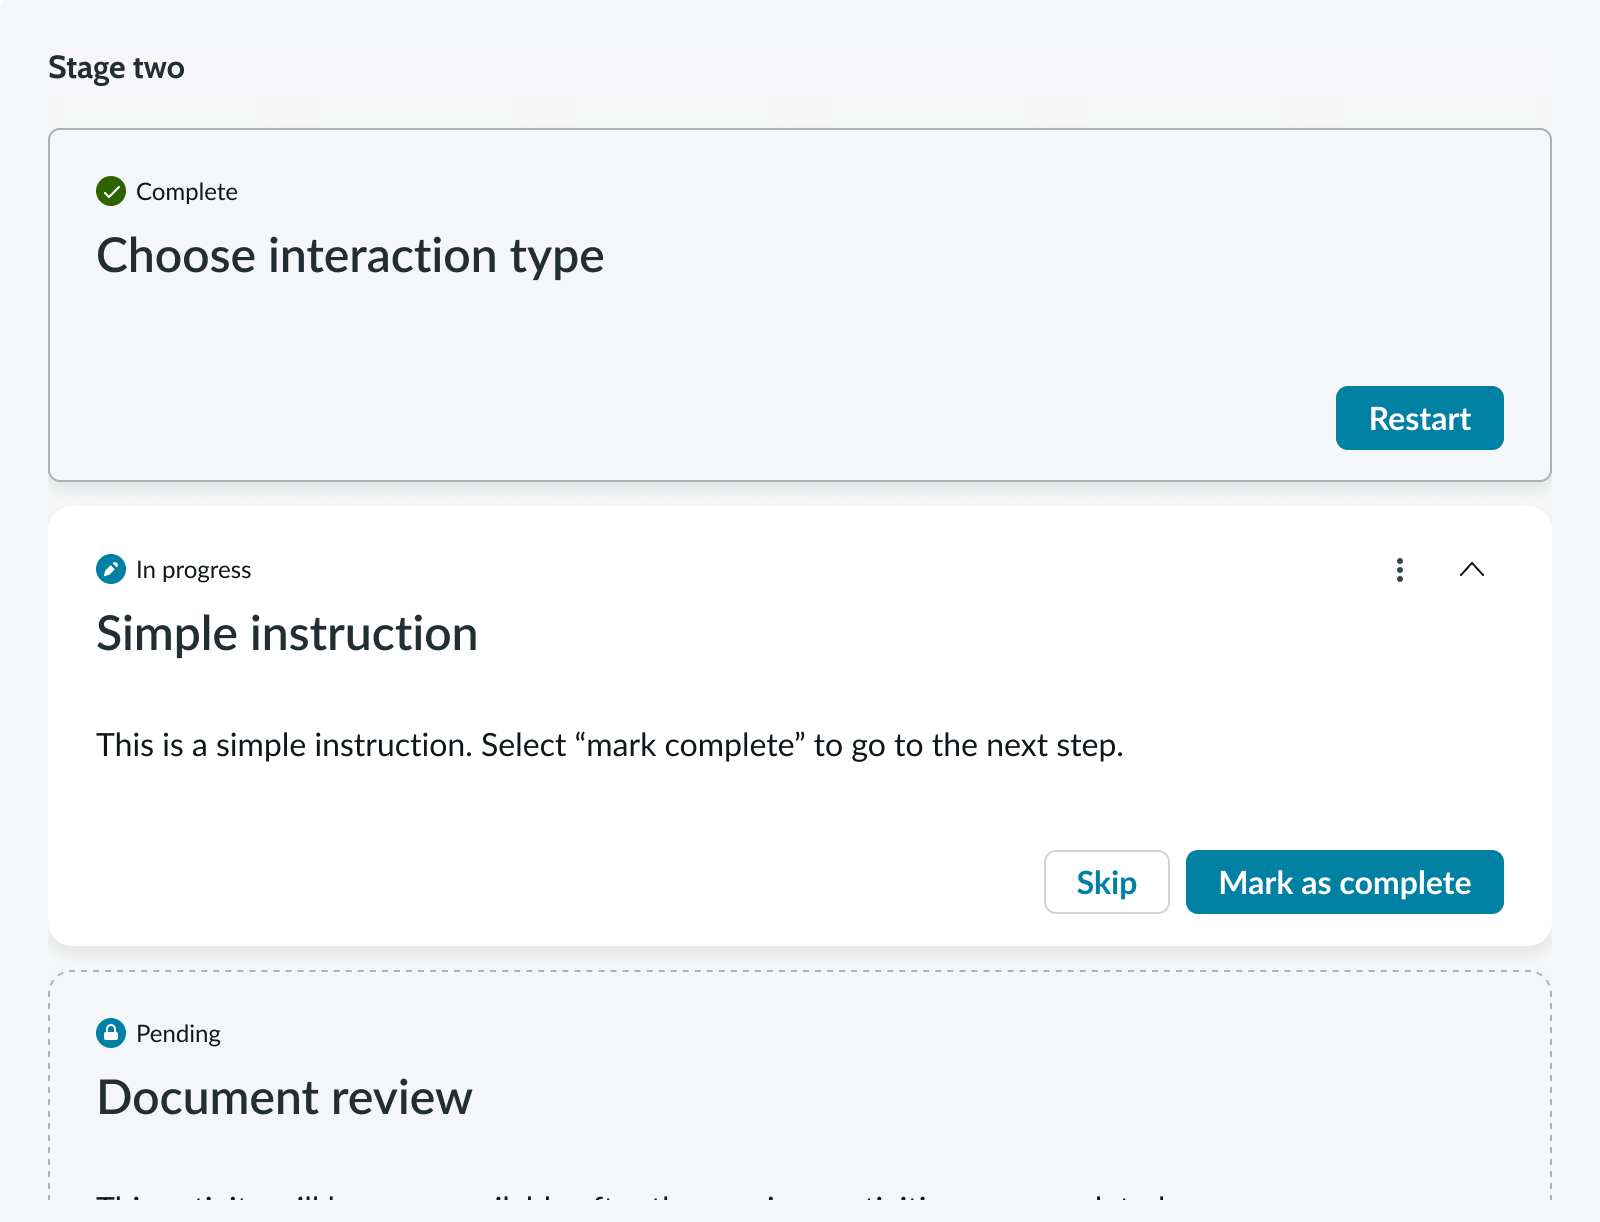Select the Simple instruction heading
The height and width of the screenshot is (1222, 1600).
(x=287, y=632)
